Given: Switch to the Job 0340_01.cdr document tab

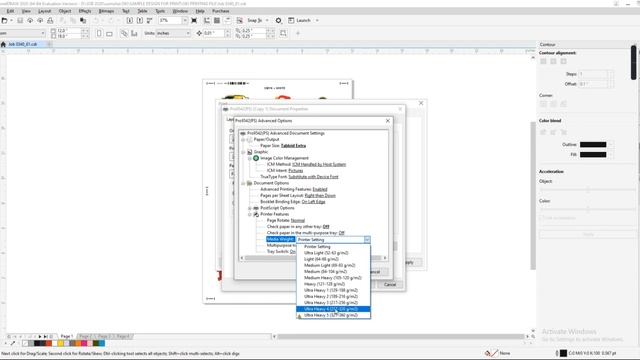Looking at the screenshot, I should 23,44.
